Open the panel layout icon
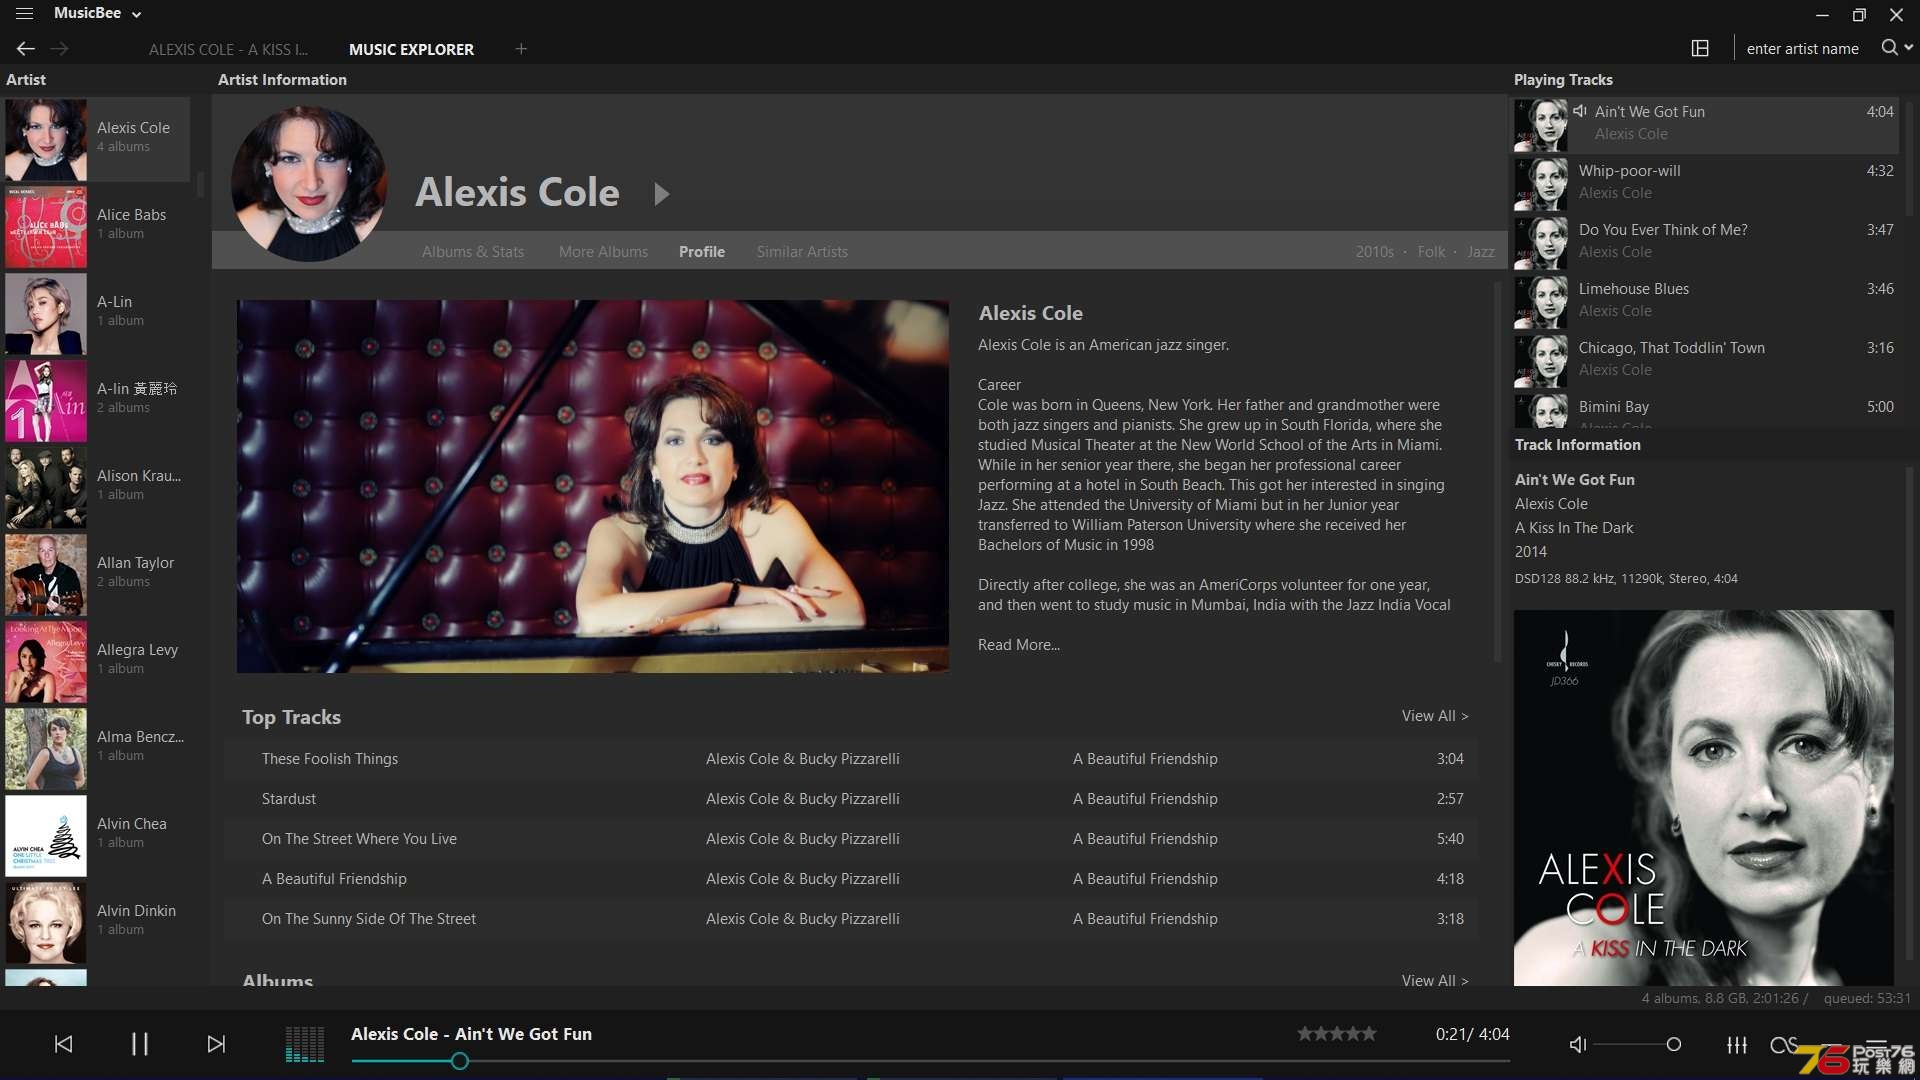The height and width of the screenshot is (1080, 1920). point(1700,48)
